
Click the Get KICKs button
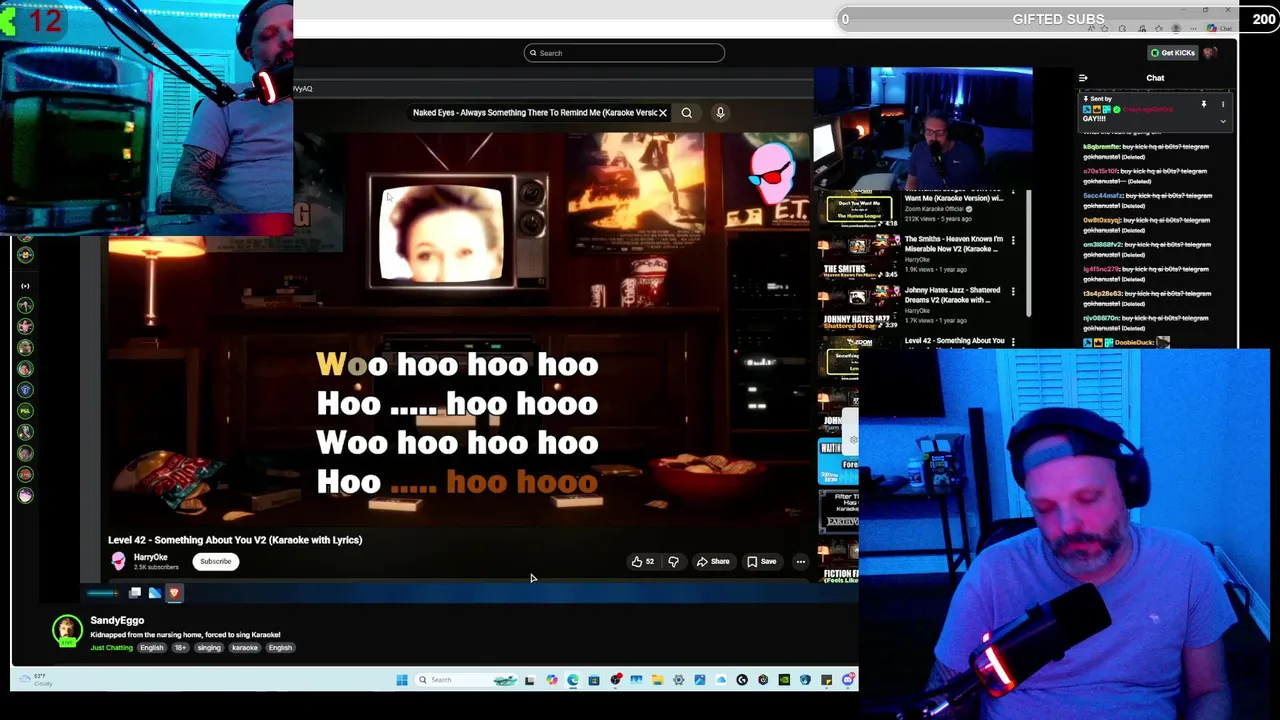click(x=1173, y=53)
